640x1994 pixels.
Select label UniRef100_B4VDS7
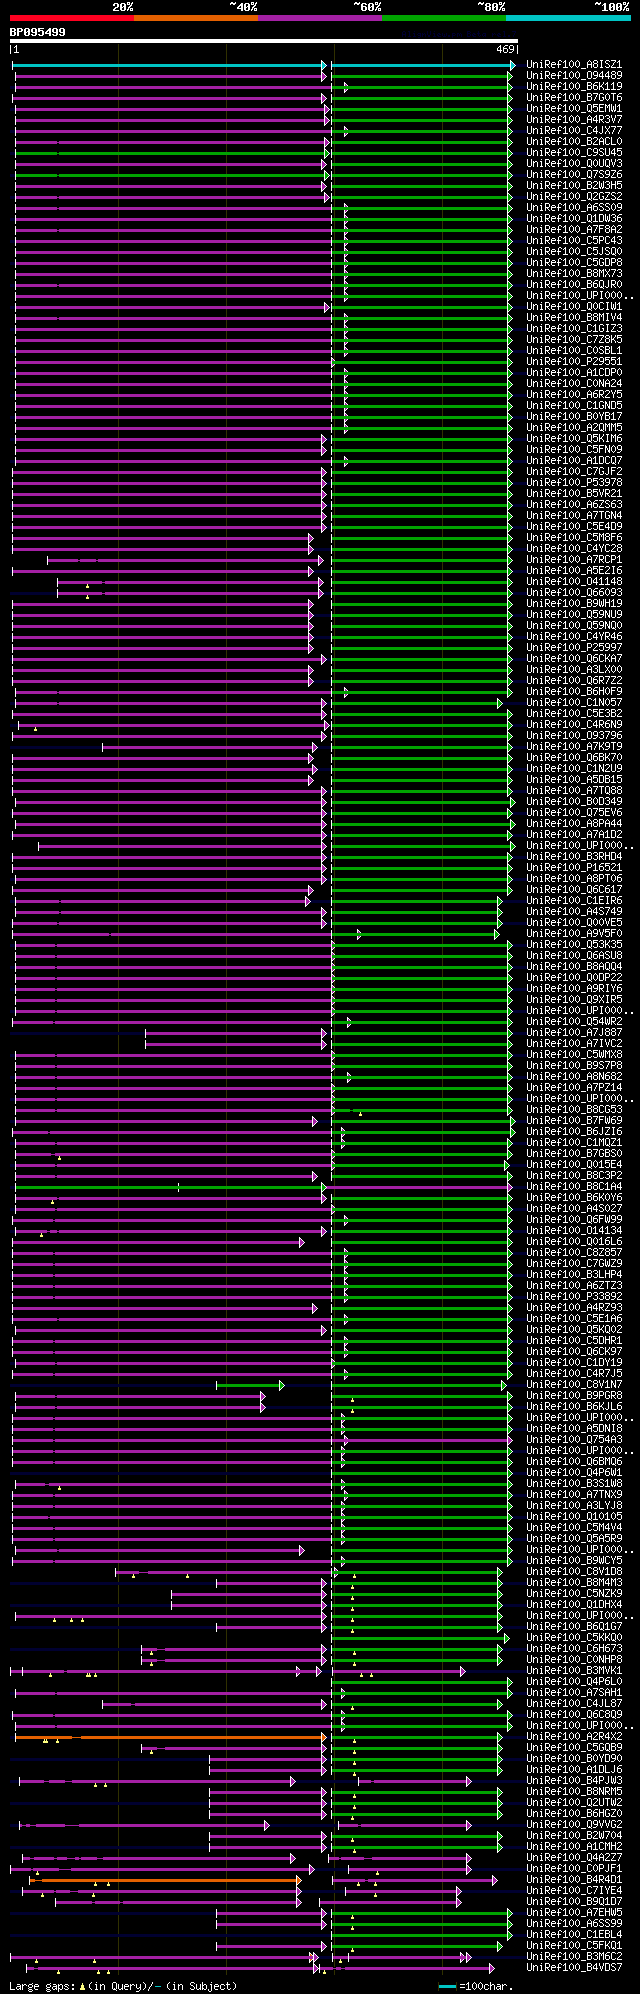[574, 1967]
